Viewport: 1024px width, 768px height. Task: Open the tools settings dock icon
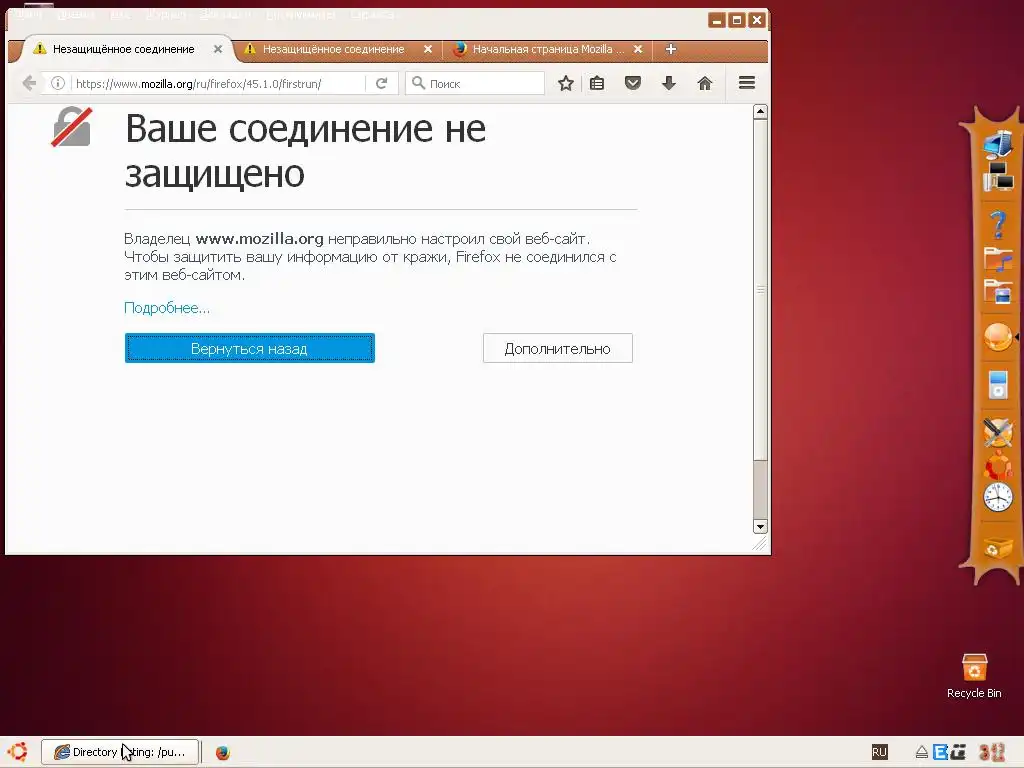coord(997,432)
